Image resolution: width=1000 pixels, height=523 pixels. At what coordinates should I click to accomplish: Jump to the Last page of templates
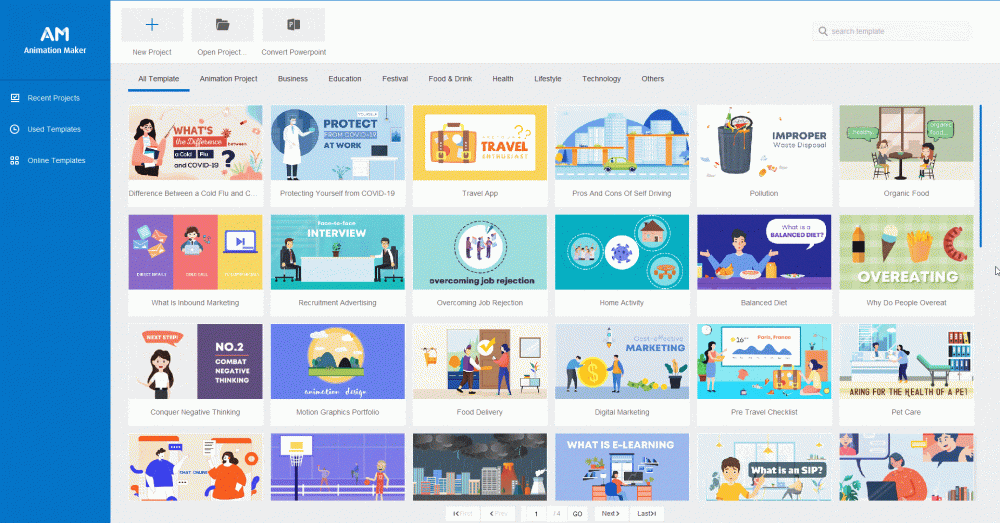(647, 513)
